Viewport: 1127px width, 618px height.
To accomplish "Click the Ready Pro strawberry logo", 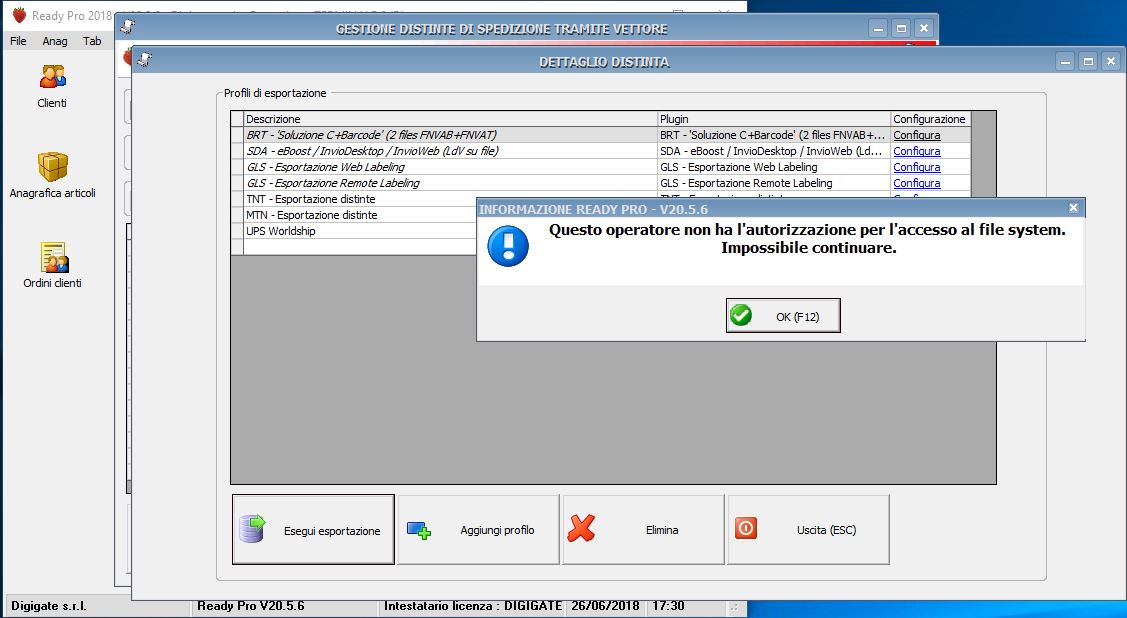I will 19,15.
